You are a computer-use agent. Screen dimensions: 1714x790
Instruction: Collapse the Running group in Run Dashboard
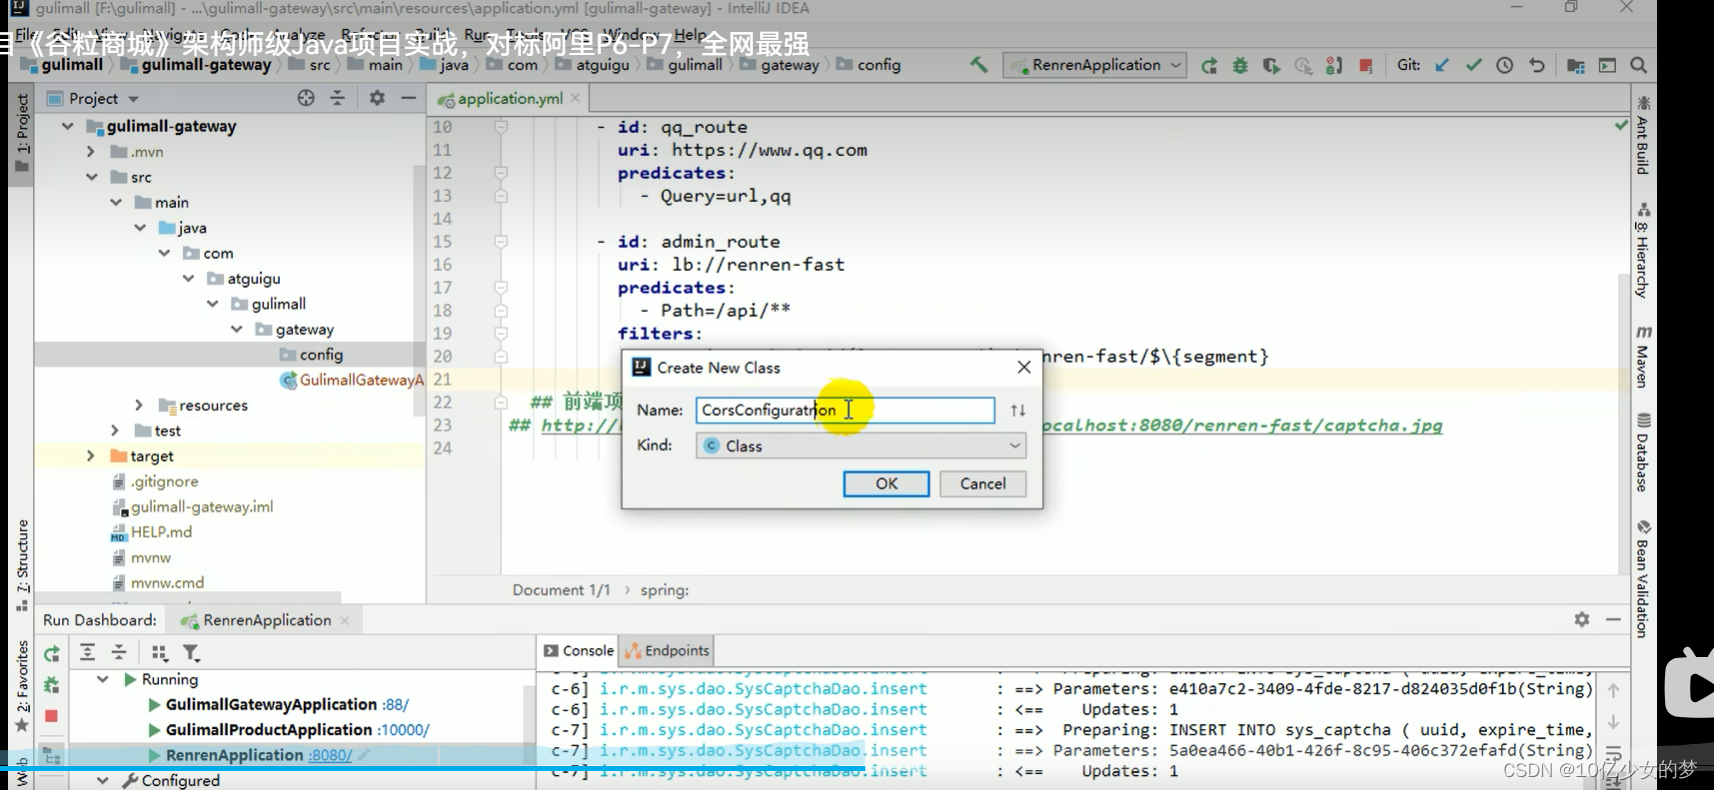[x=102, y=679]
